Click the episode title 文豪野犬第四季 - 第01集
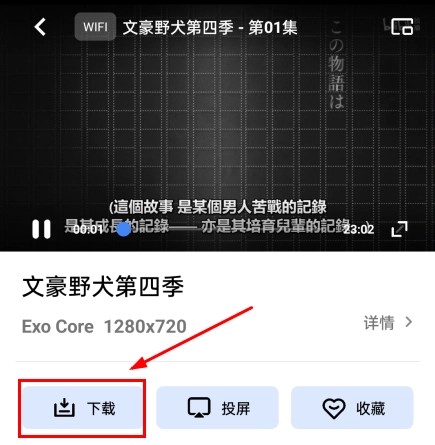Image resolution: width=435 pixels, height=445 pixels. click(210, 27)
